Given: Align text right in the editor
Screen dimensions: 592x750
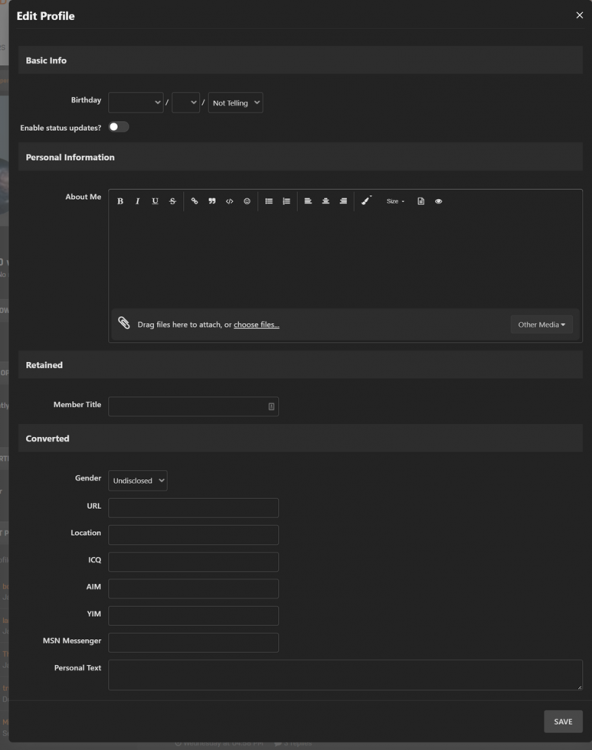Looking at the screenshot, I should [x=343, y=201].
